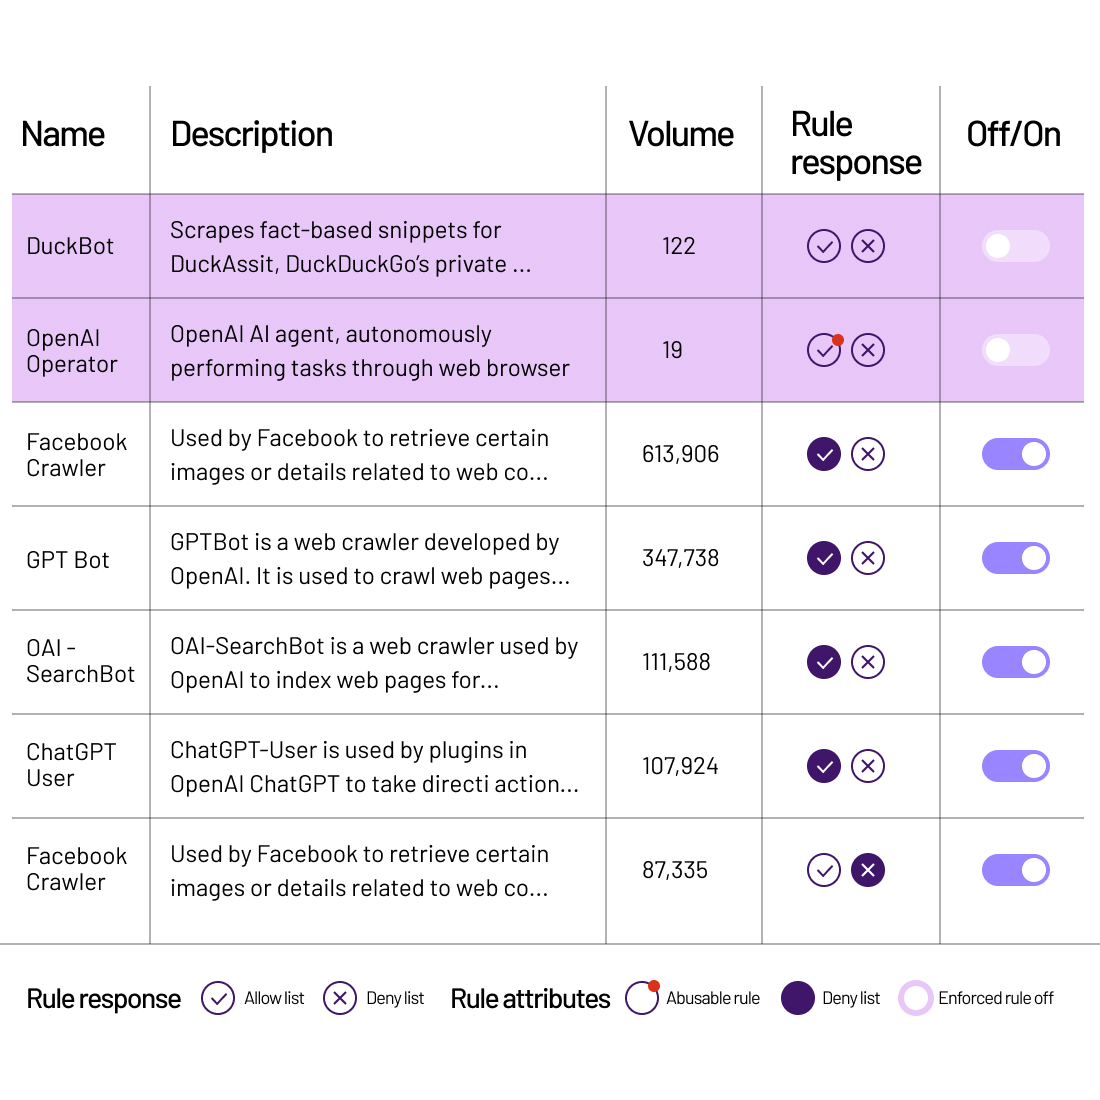Click the Abusable rule legend icon
The image size is (1100, 1100).
[642, 998]
